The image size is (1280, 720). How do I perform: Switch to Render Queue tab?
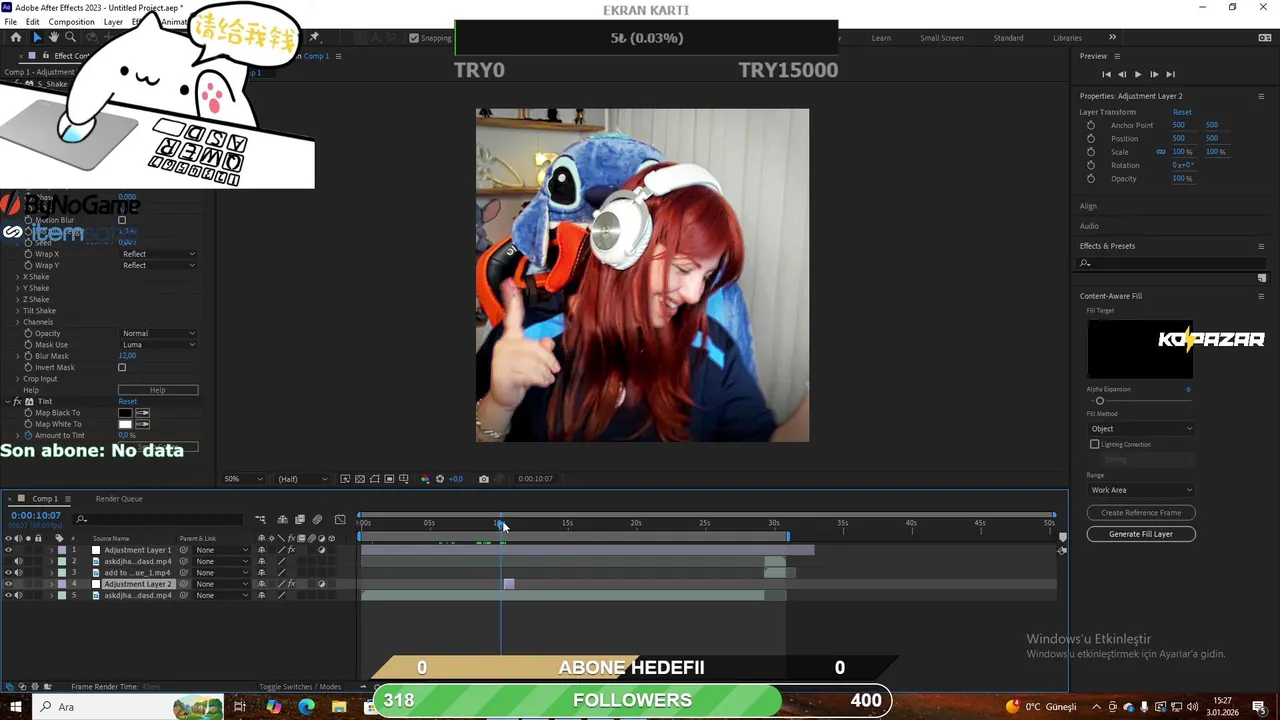coord(119,499)
